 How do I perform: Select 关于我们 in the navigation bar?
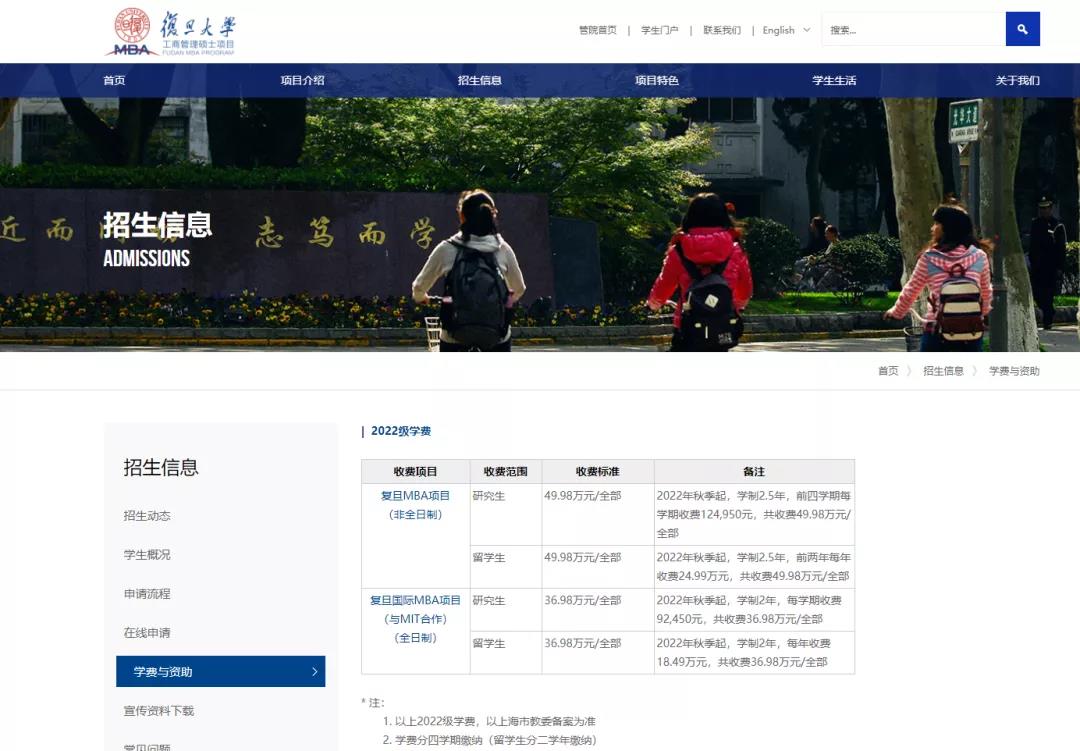[1017, 80]
